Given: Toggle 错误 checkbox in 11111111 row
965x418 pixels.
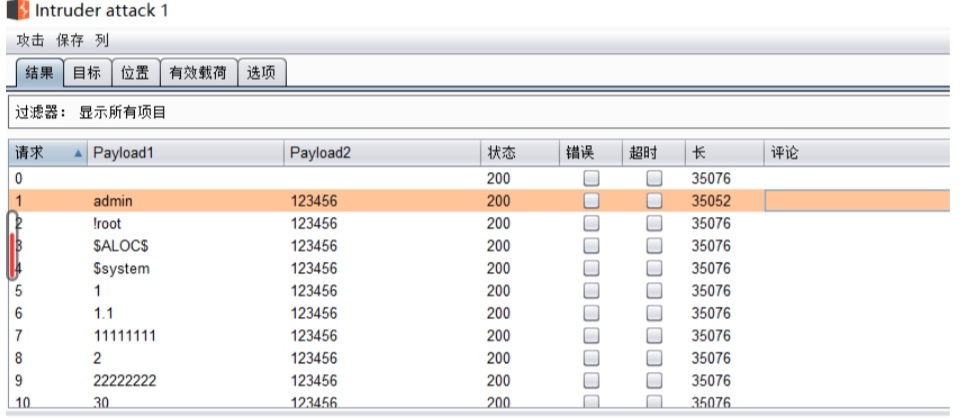Looking at the screenshot, I should click(591, 336).
